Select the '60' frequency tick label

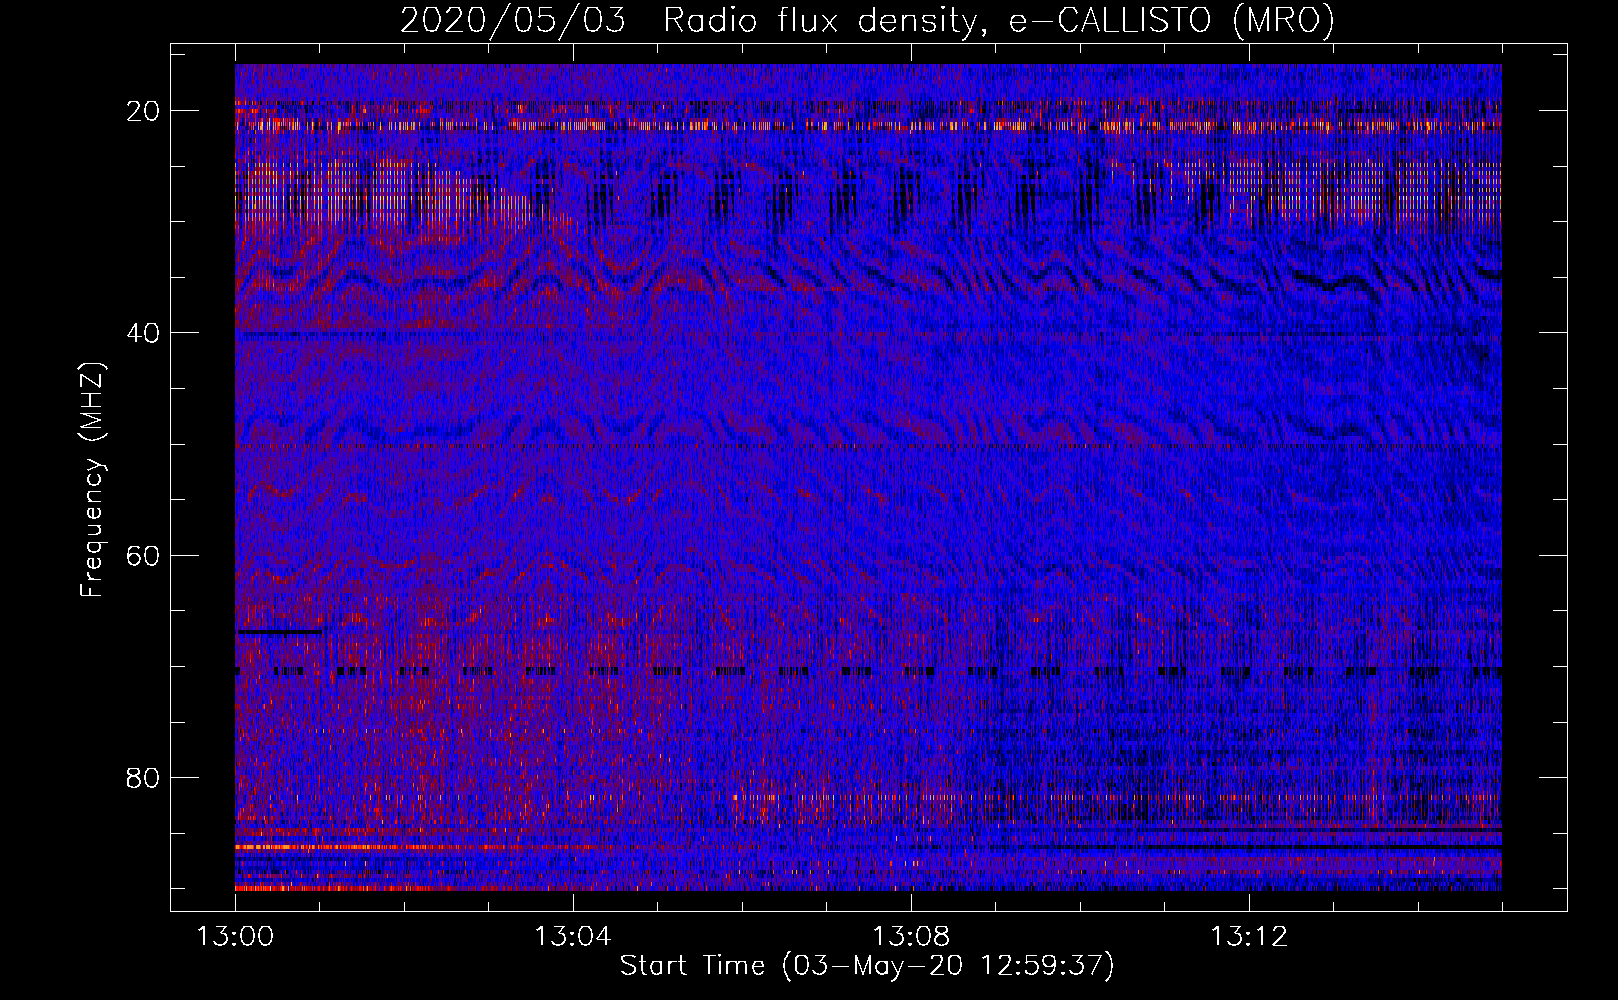[x=143, y=555]
